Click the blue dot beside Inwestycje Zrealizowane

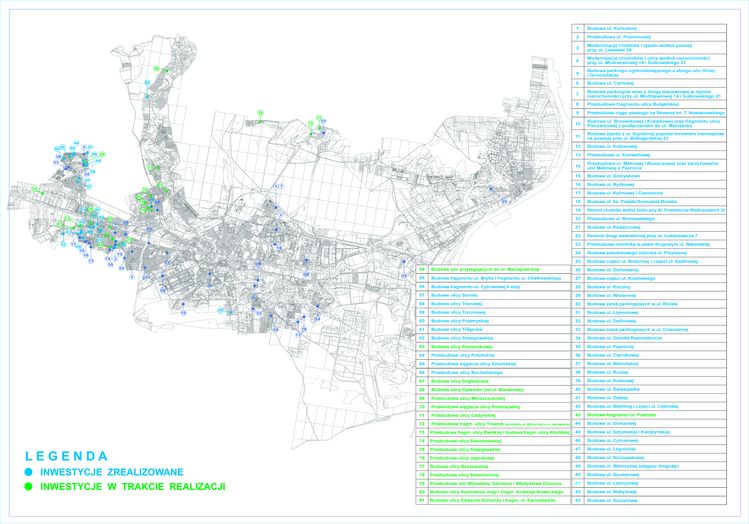tap(31, 471)
